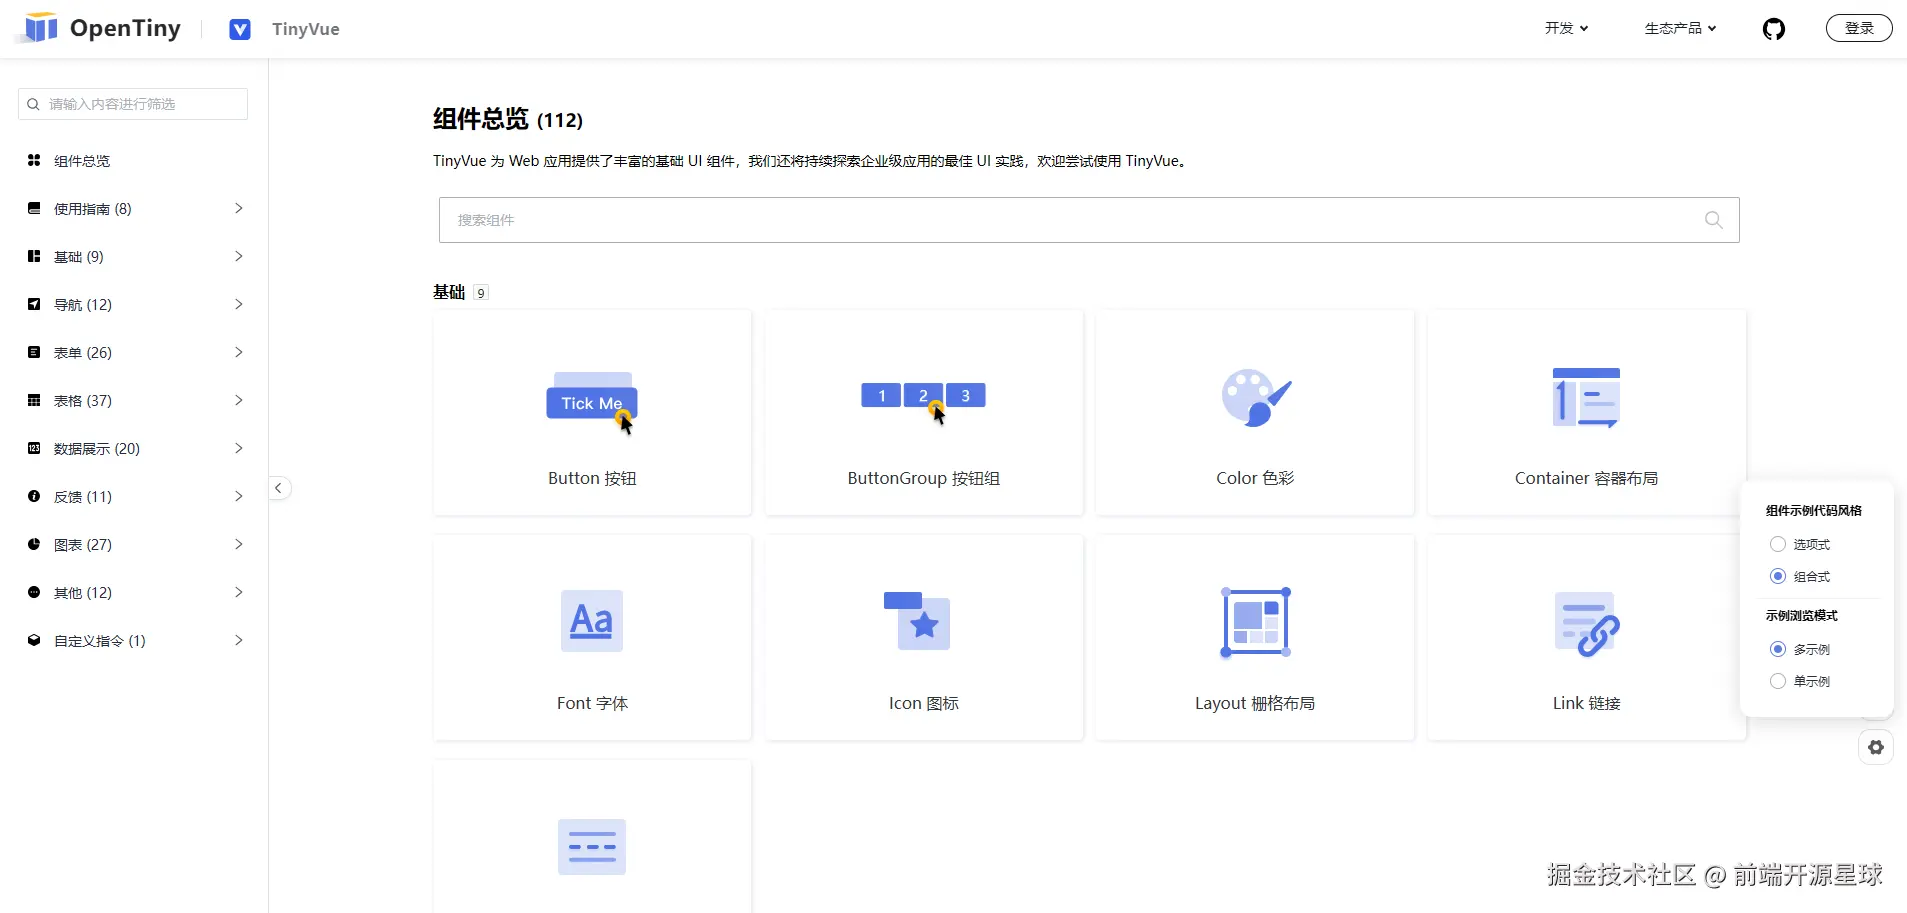Click the Layout 栅格布局 illustration icon
Screen dimensions: 1907x913
point(1256,622)
